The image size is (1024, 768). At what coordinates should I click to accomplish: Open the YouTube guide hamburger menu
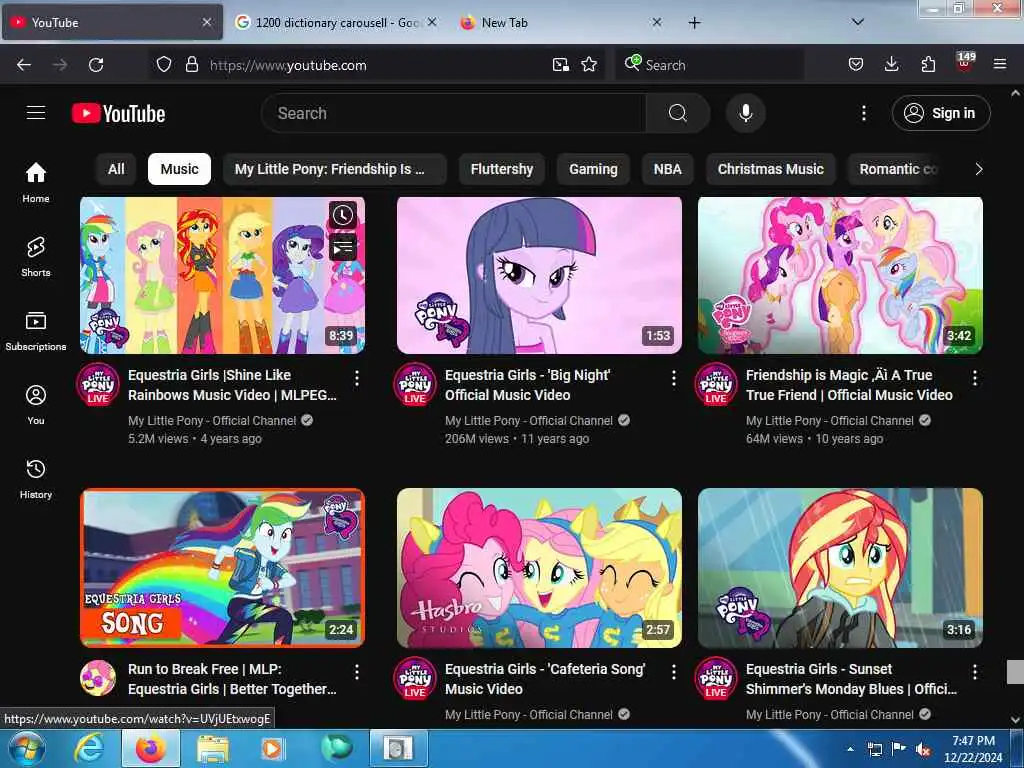(x=36, y=113)
